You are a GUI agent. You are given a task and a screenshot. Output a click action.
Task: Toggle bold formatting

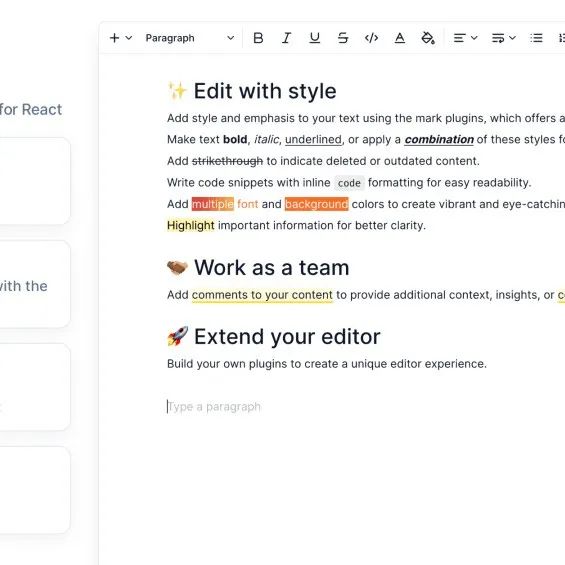pos(258,38)
